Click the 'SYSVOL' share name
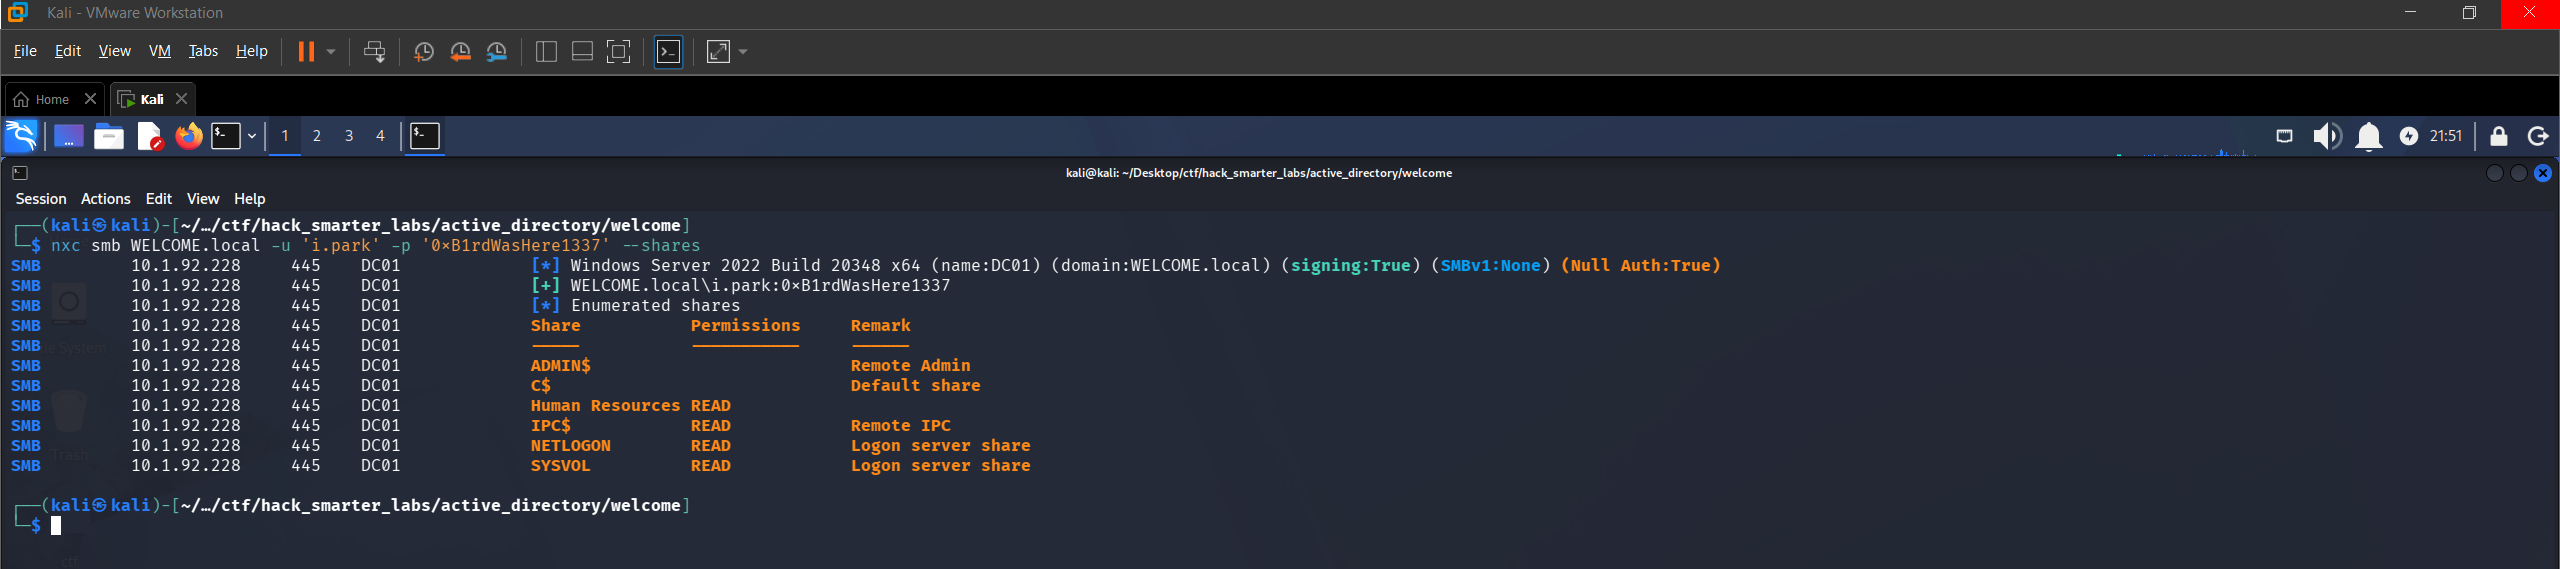Viewport: 2560px width, 569px height. click(x=560, y=466)
